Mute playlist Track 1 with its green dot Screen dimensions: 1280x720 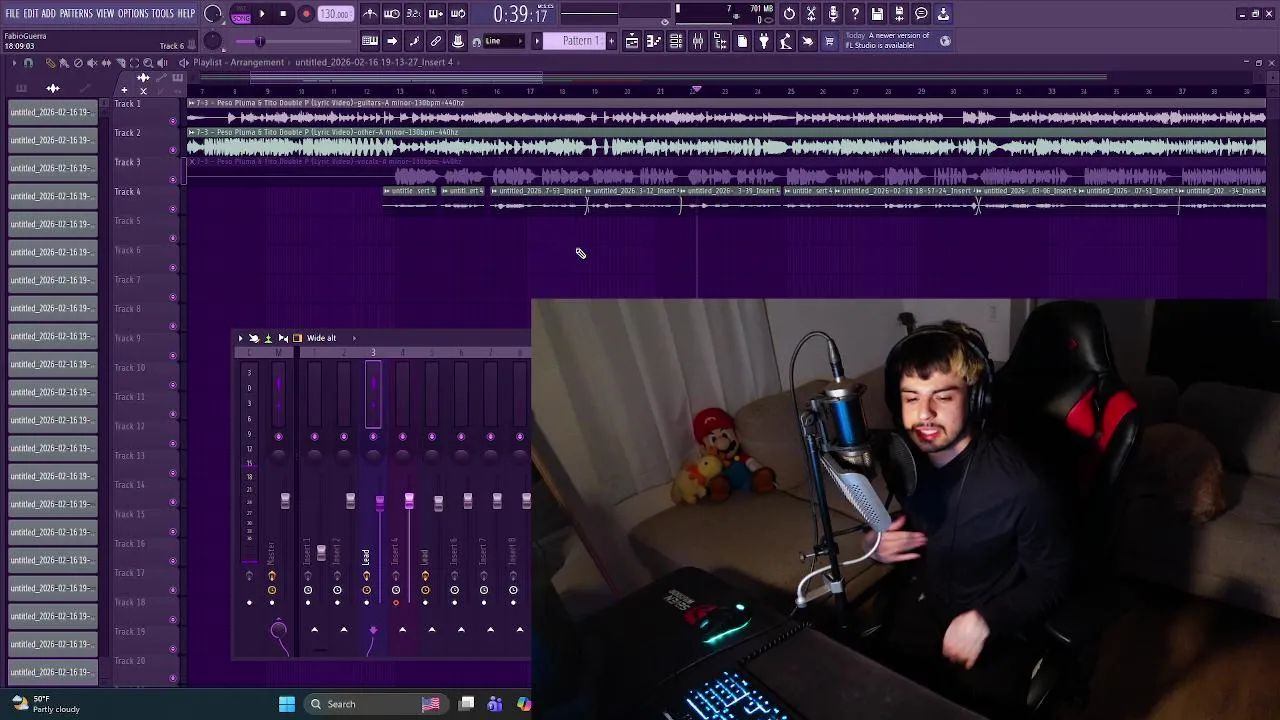coord(173,121)
